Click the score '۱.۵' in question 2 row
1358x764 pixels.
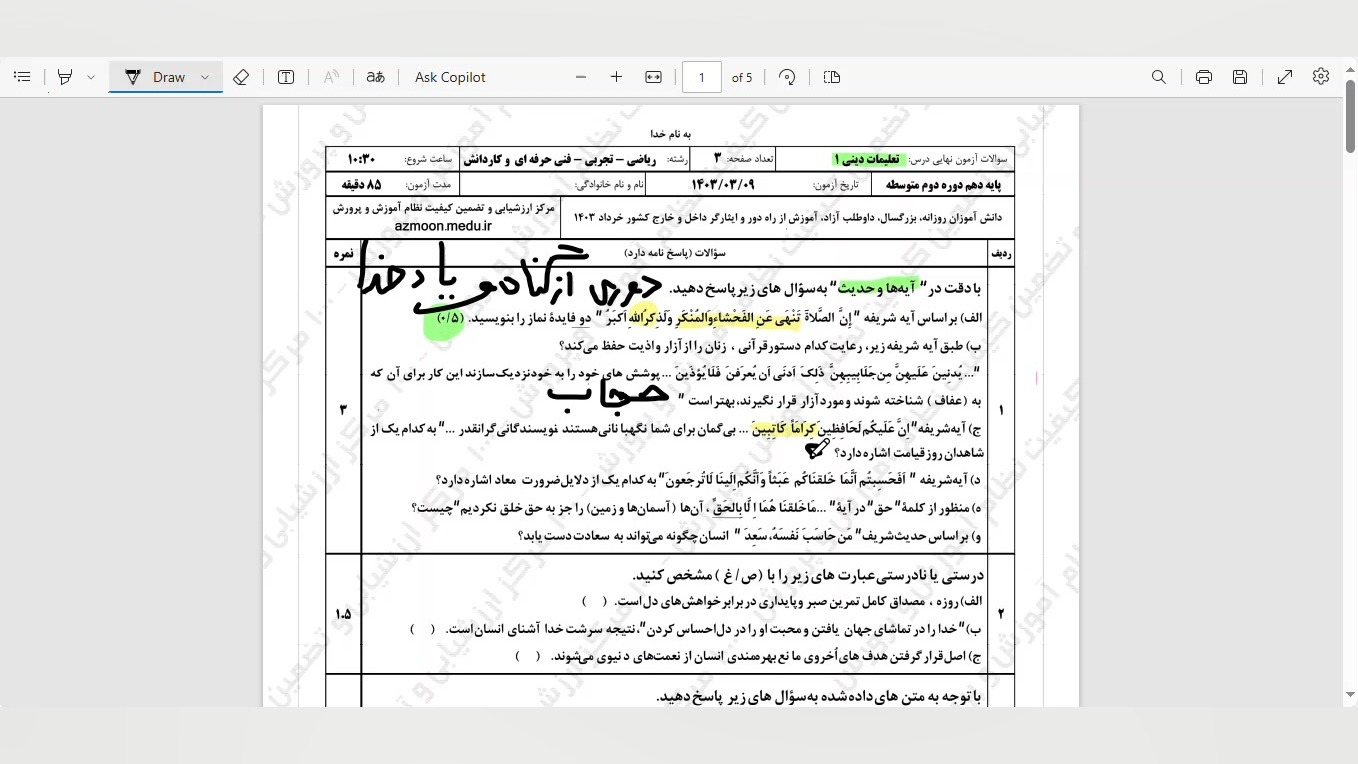343,614
